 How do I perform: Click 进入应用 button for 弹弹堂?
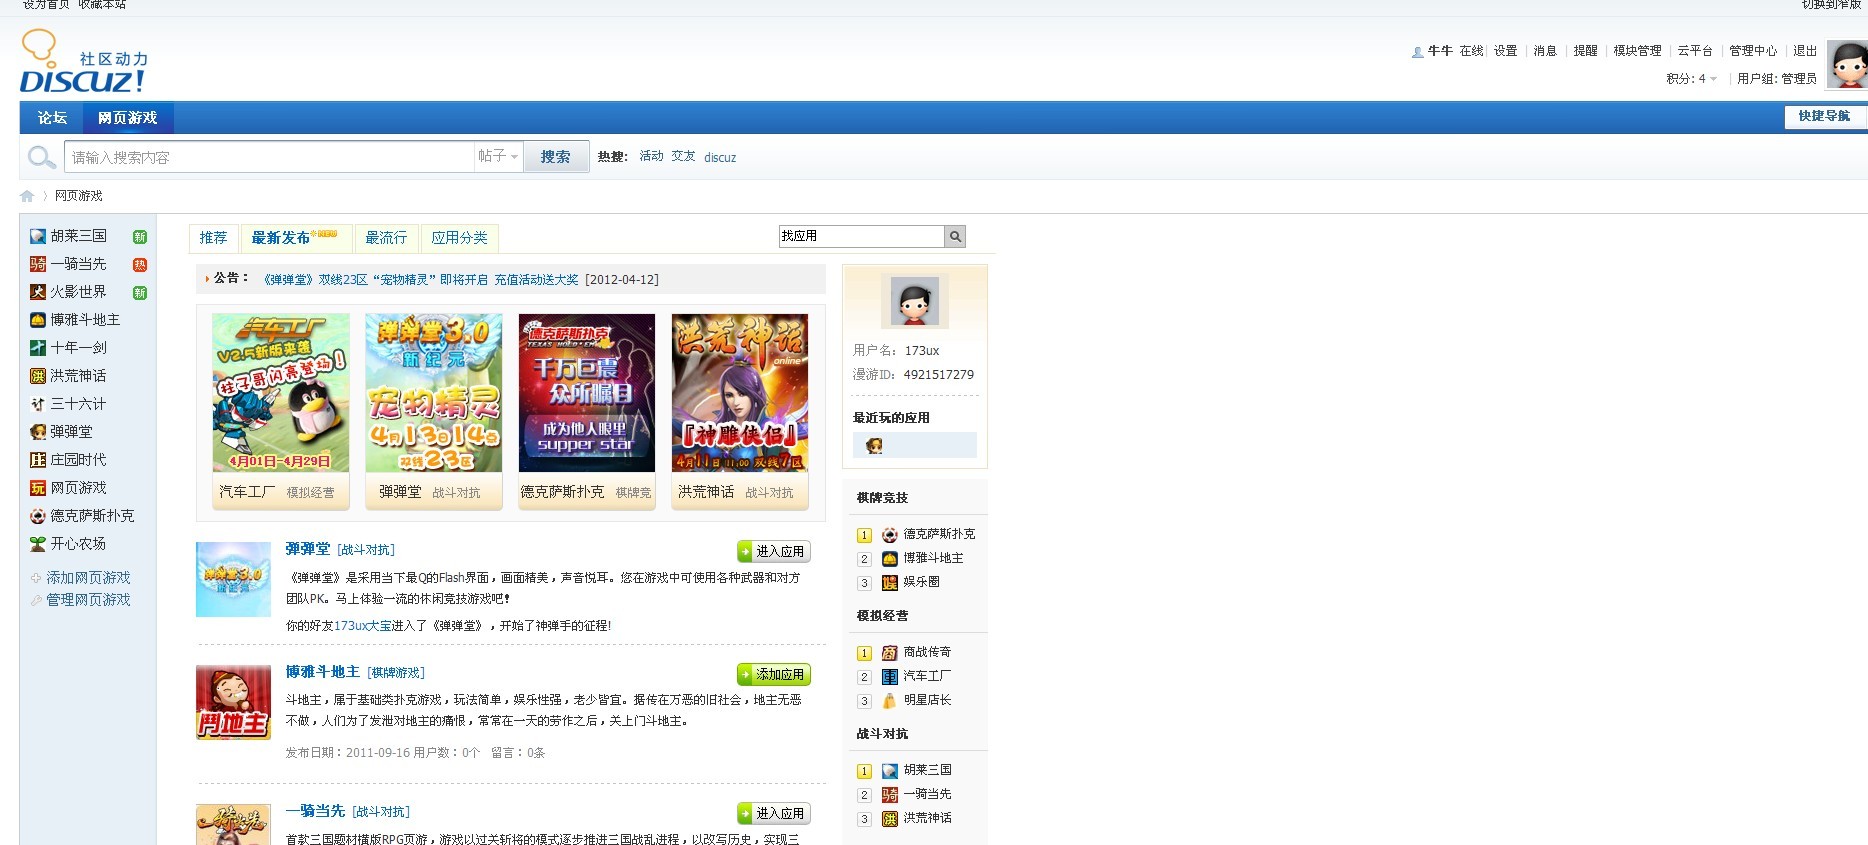[x=774, y=551]
